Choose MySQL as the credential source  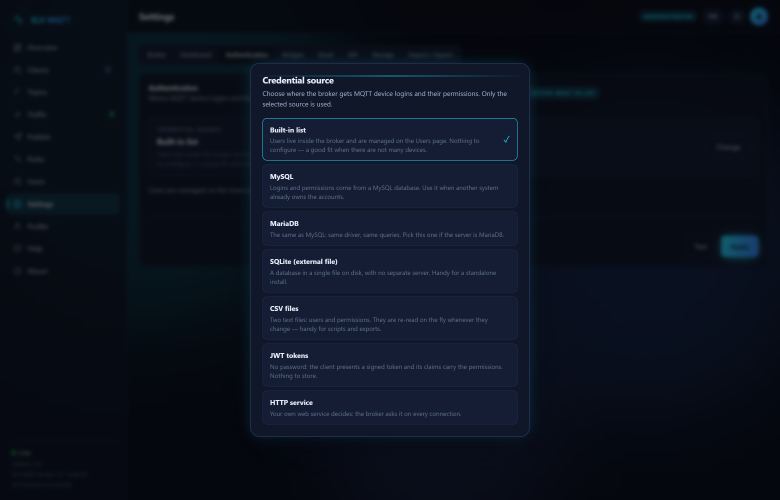coord(390,186)
